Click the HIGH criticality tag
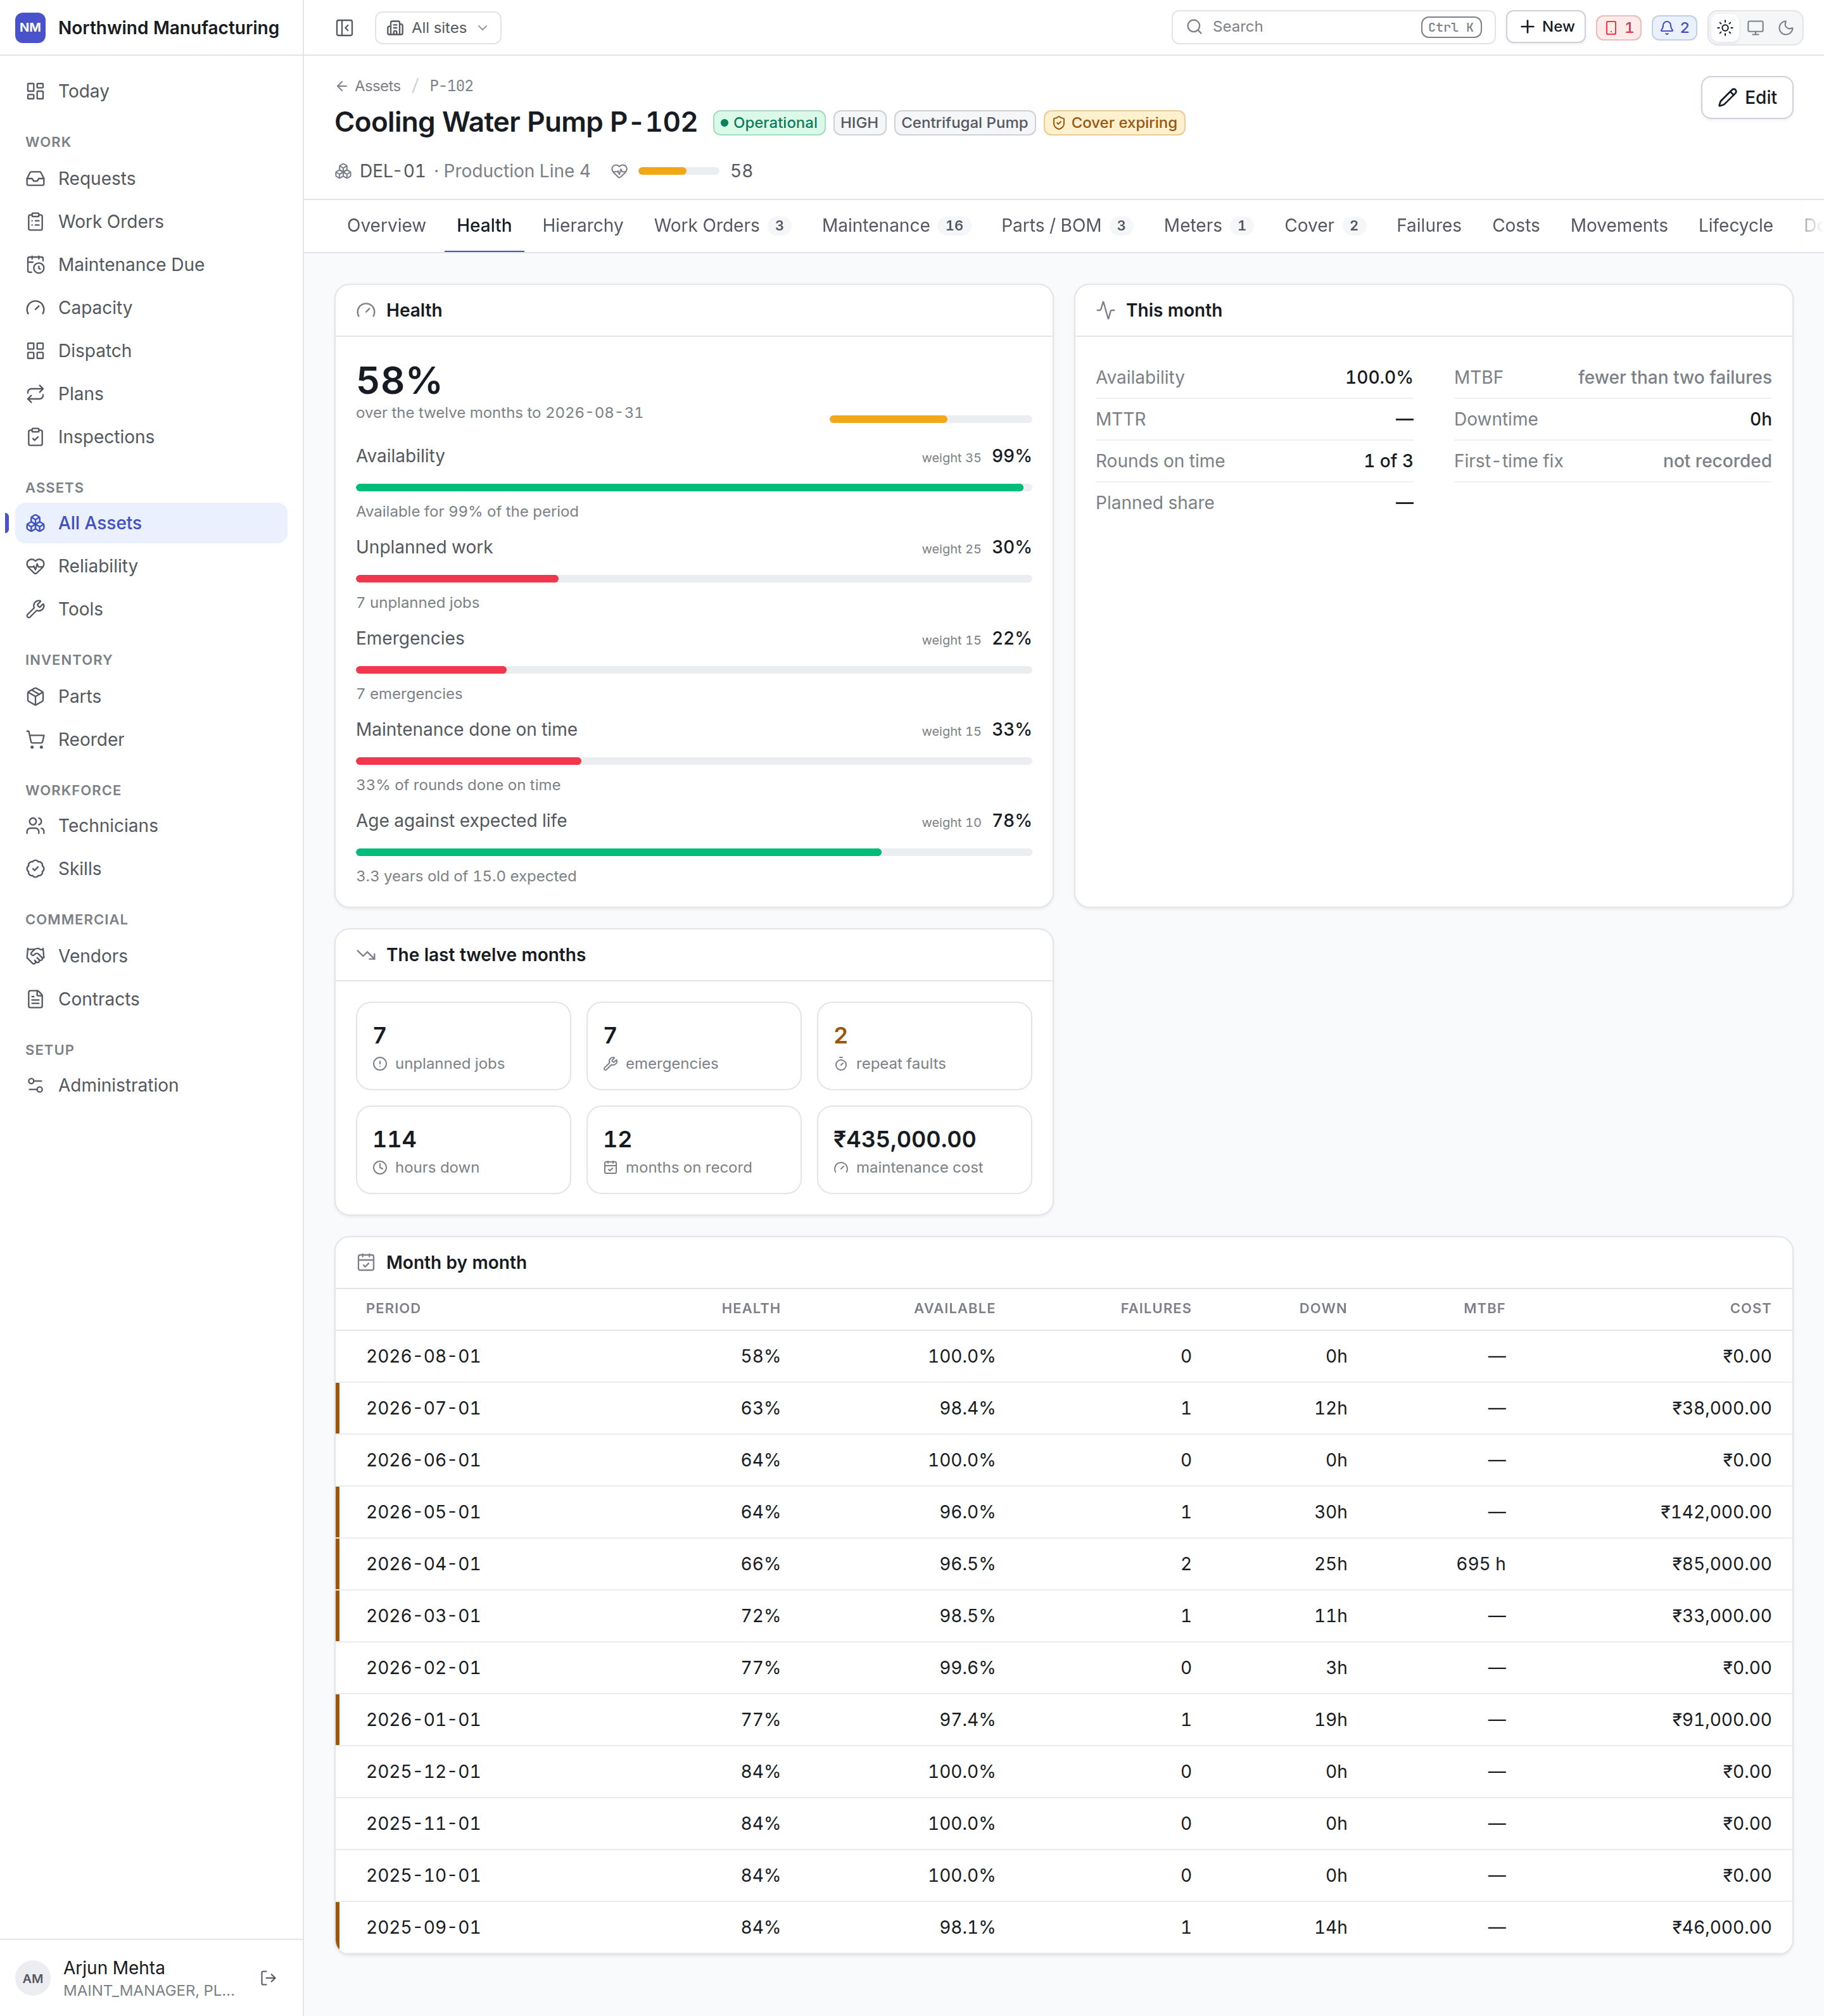1824x2016 pixels. coord(859,123)
